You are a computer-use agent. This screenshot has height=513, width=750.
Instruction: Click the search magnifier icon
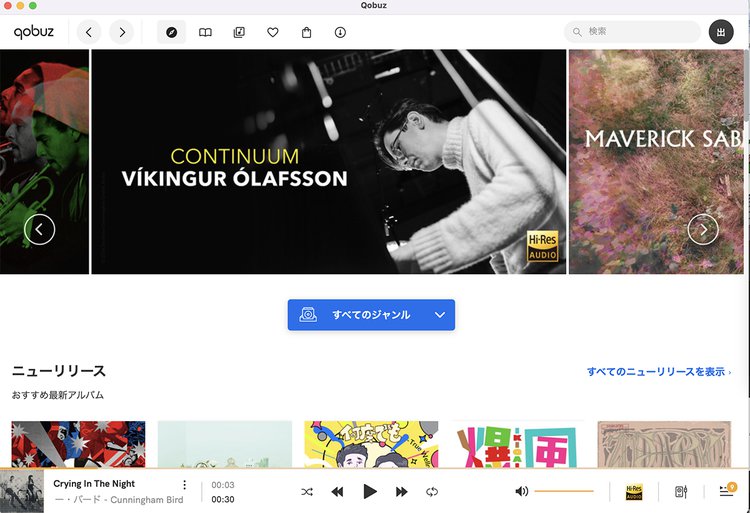click(x=577, y=32)
